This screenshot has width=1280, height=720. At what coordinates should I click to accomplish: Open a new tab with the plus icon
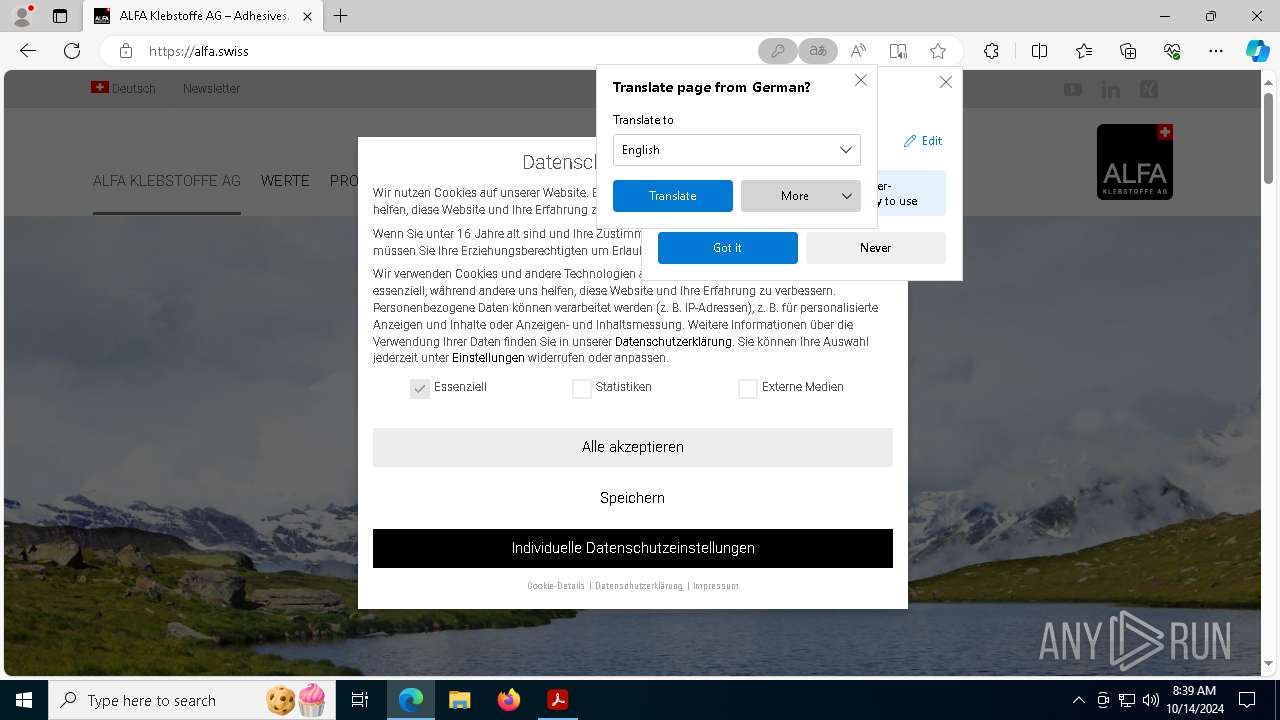(341, 16)
